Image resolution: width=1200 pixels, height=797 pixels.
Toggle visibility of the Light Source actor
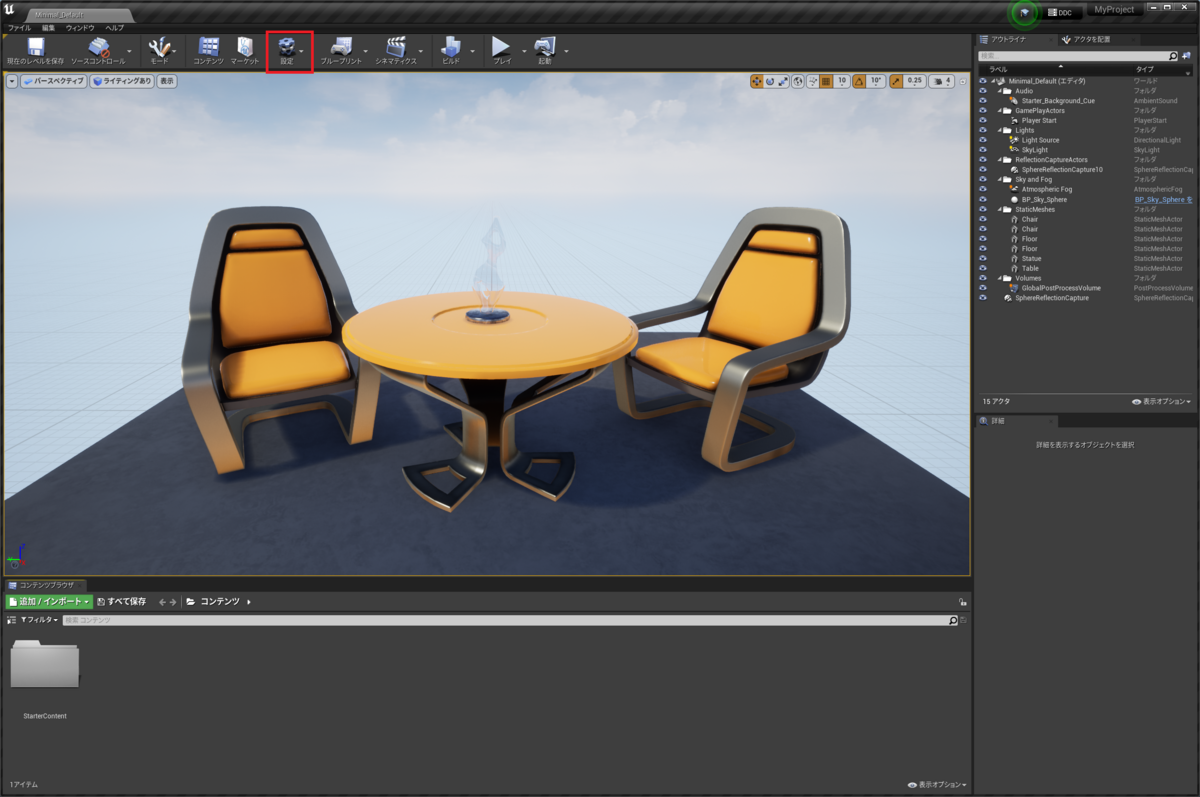(983, 140)
